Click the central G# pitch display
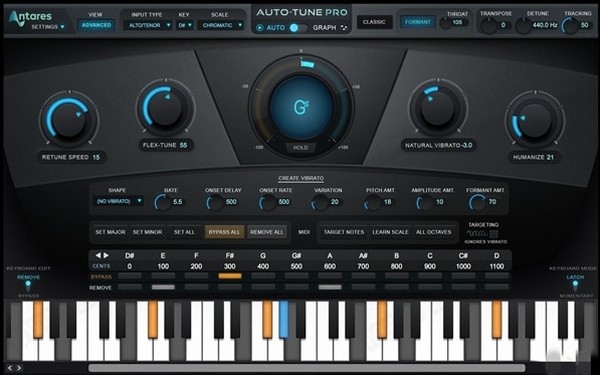The height and width of the screenshot is (375, 600). (x=301, y=107)
